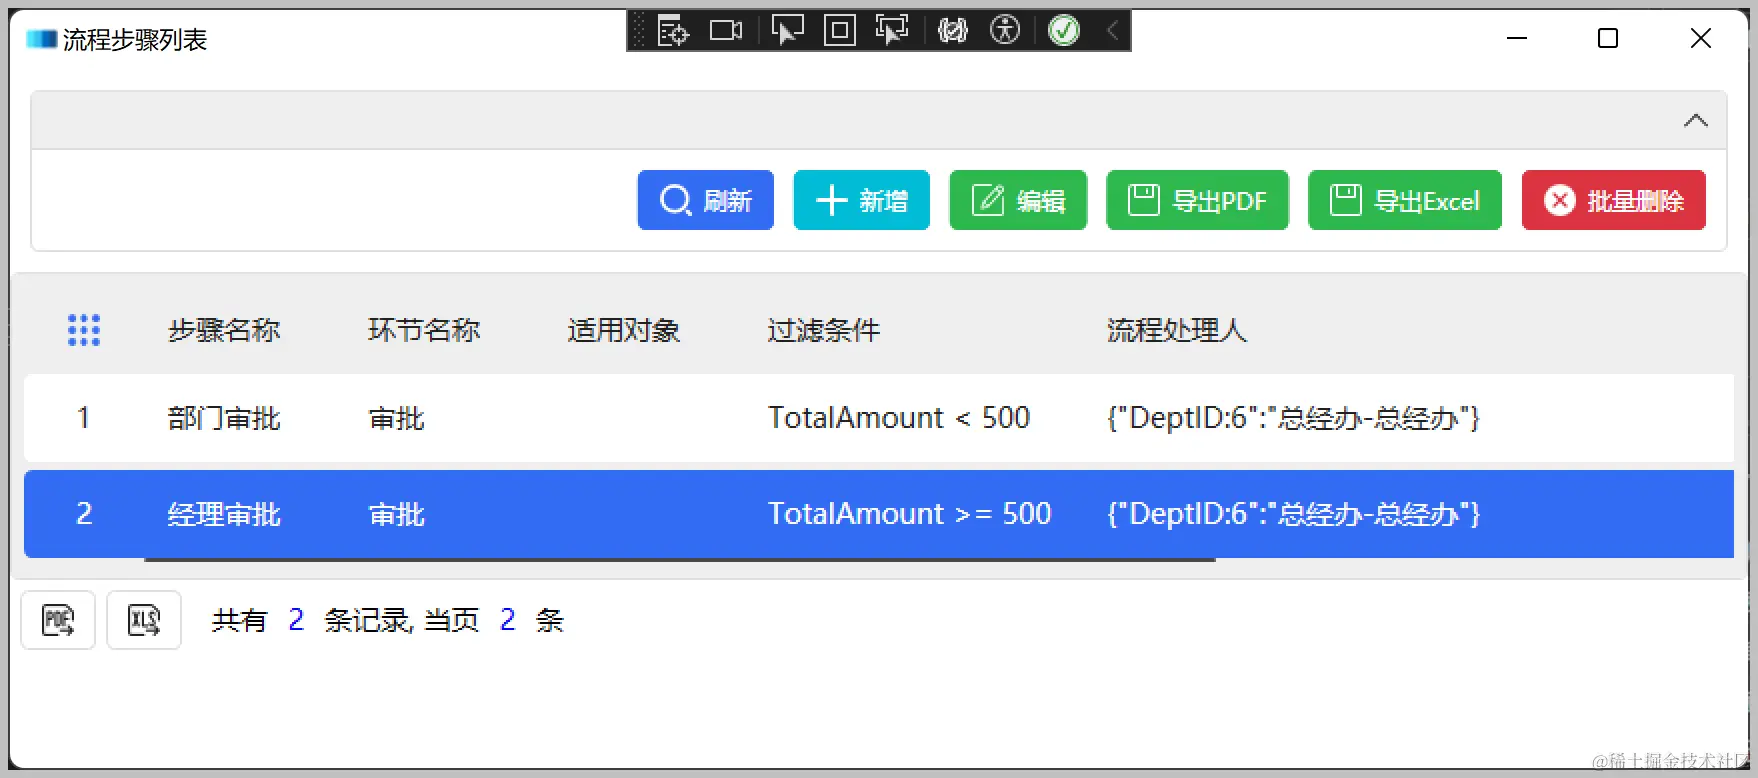Image resolution: width=1758 pixels, height=778 pixels.
Task: Select the 经理审批 row cell
Action: click(224, 514)
